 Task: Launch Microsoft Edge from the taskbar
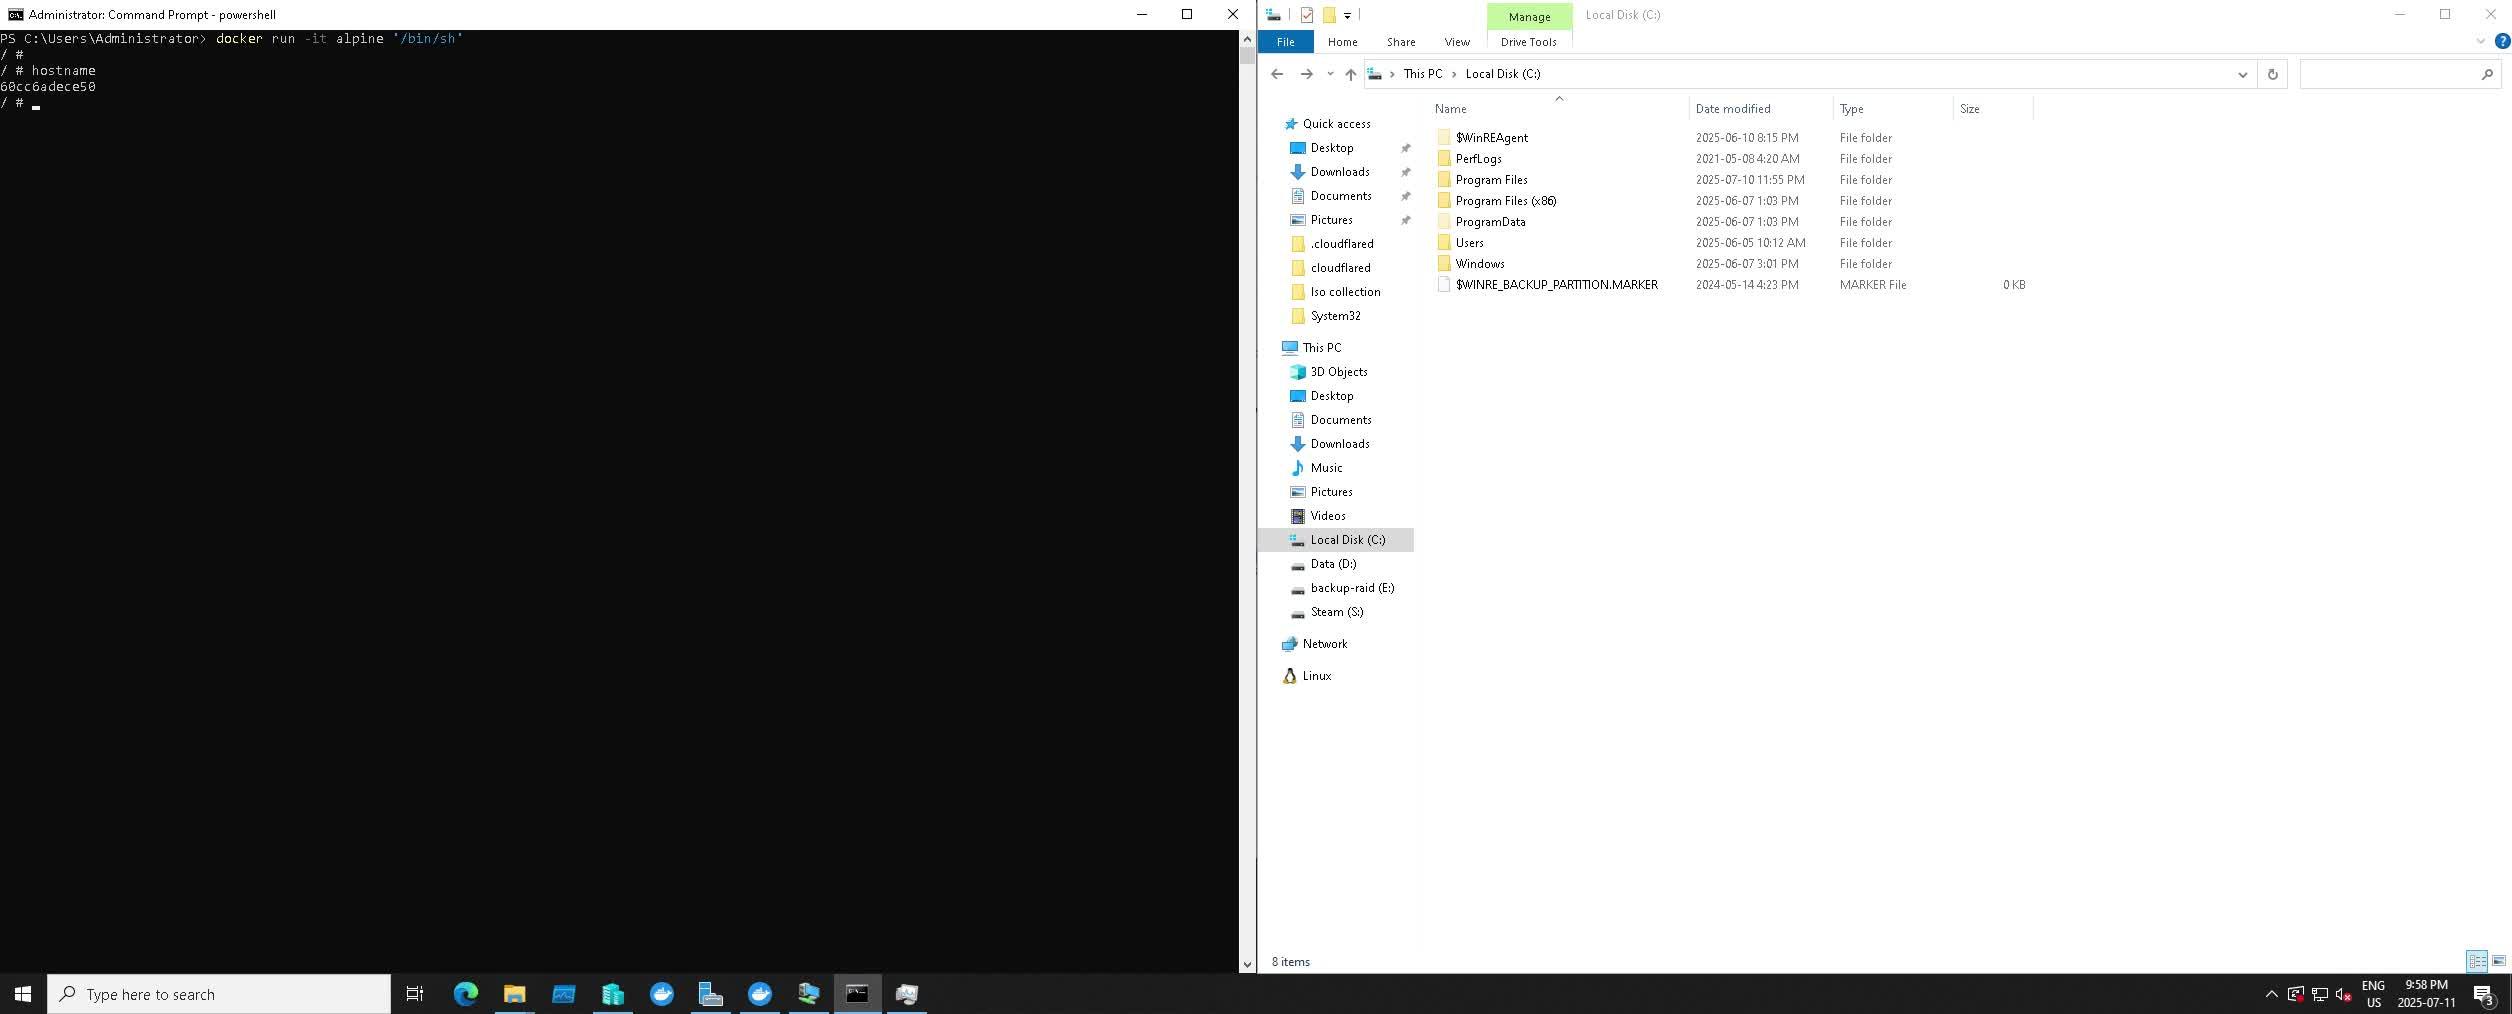[464, 993]
